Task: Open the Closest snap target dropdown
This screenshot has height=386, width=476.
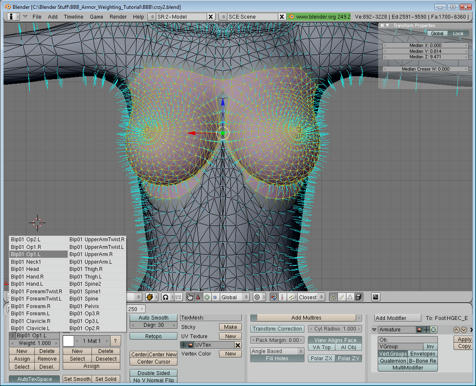Action: point(311,297)
